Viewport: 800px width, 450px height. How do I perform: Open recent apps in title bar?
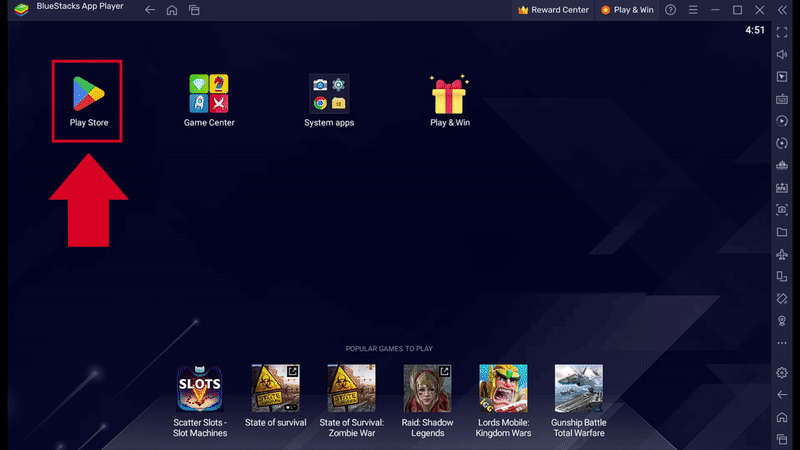pyautogui.click(x=194, y=10)
